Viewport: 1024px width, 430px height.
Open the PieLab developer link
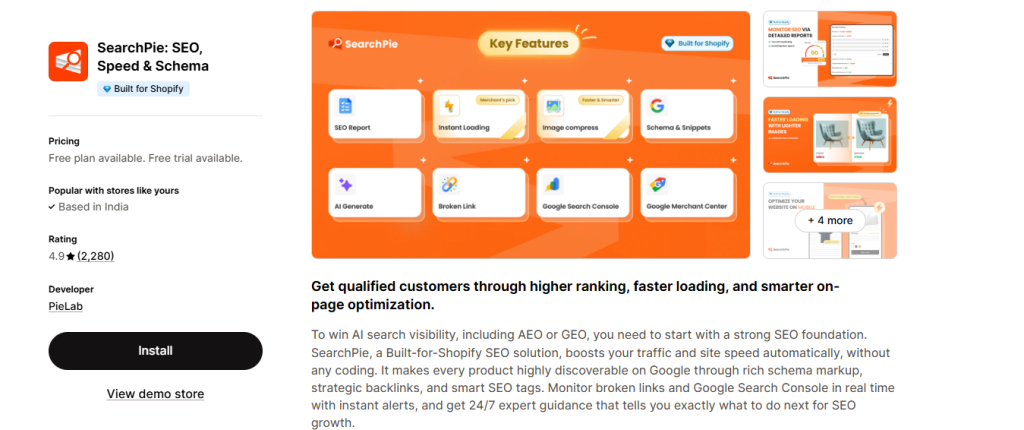point(65,306)
